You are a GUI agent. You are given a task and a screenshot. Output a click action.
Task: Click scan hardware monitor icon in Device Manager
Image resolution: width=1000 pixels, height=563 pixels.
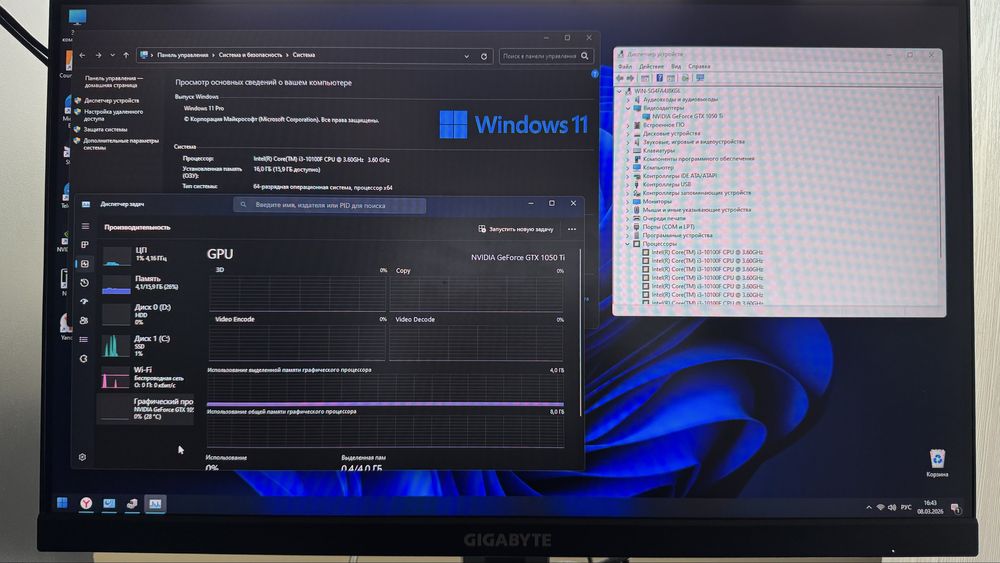click(700, 78)
